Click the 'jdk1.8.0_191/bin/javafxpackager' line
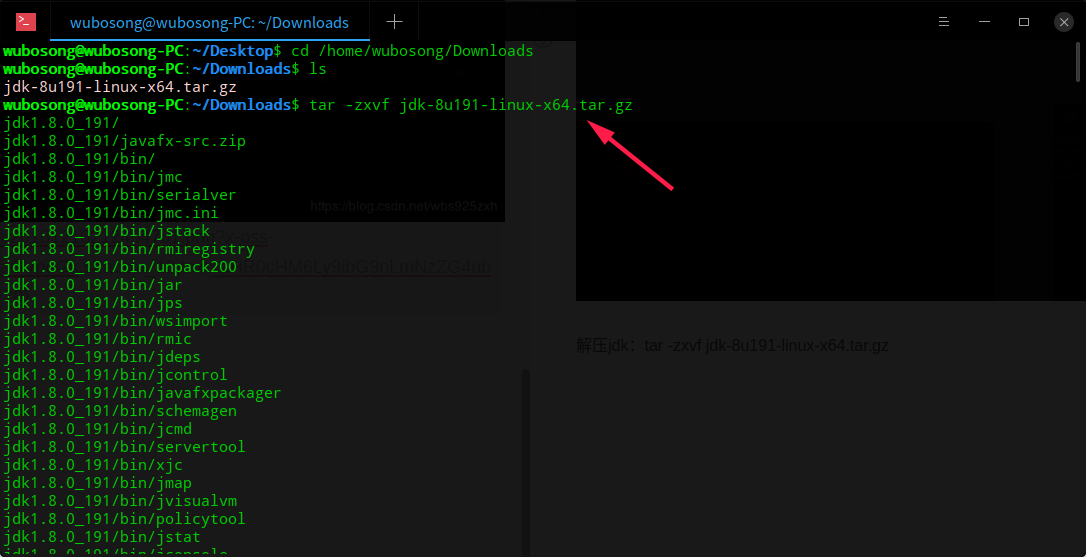Screen dimensions: 1086x557 coord(142,394)
